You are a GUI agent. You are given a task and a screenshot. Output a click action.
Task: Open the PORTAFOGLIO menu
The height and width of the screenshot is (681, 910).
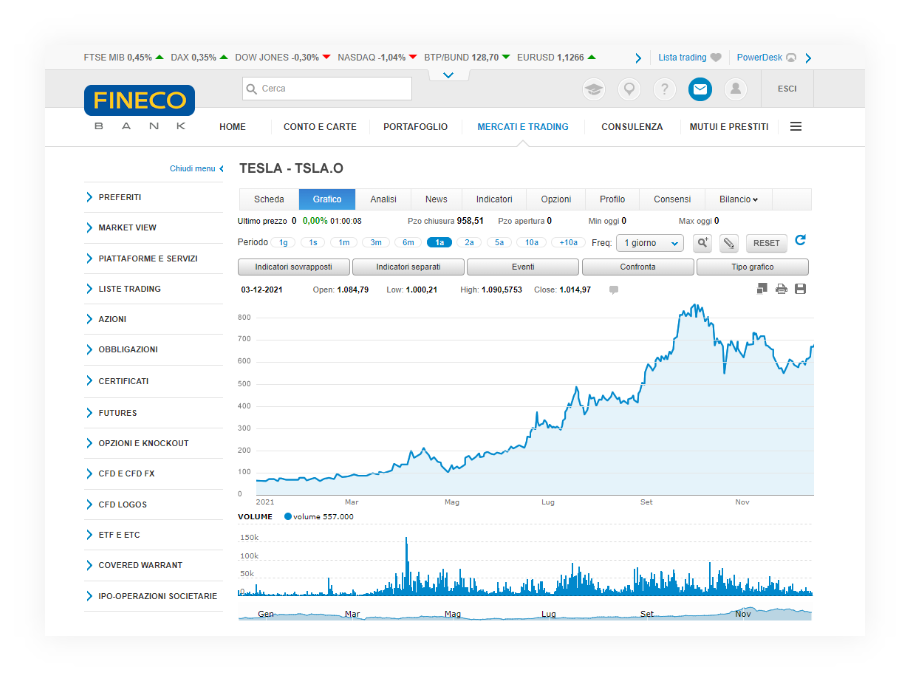pos(416,127)
